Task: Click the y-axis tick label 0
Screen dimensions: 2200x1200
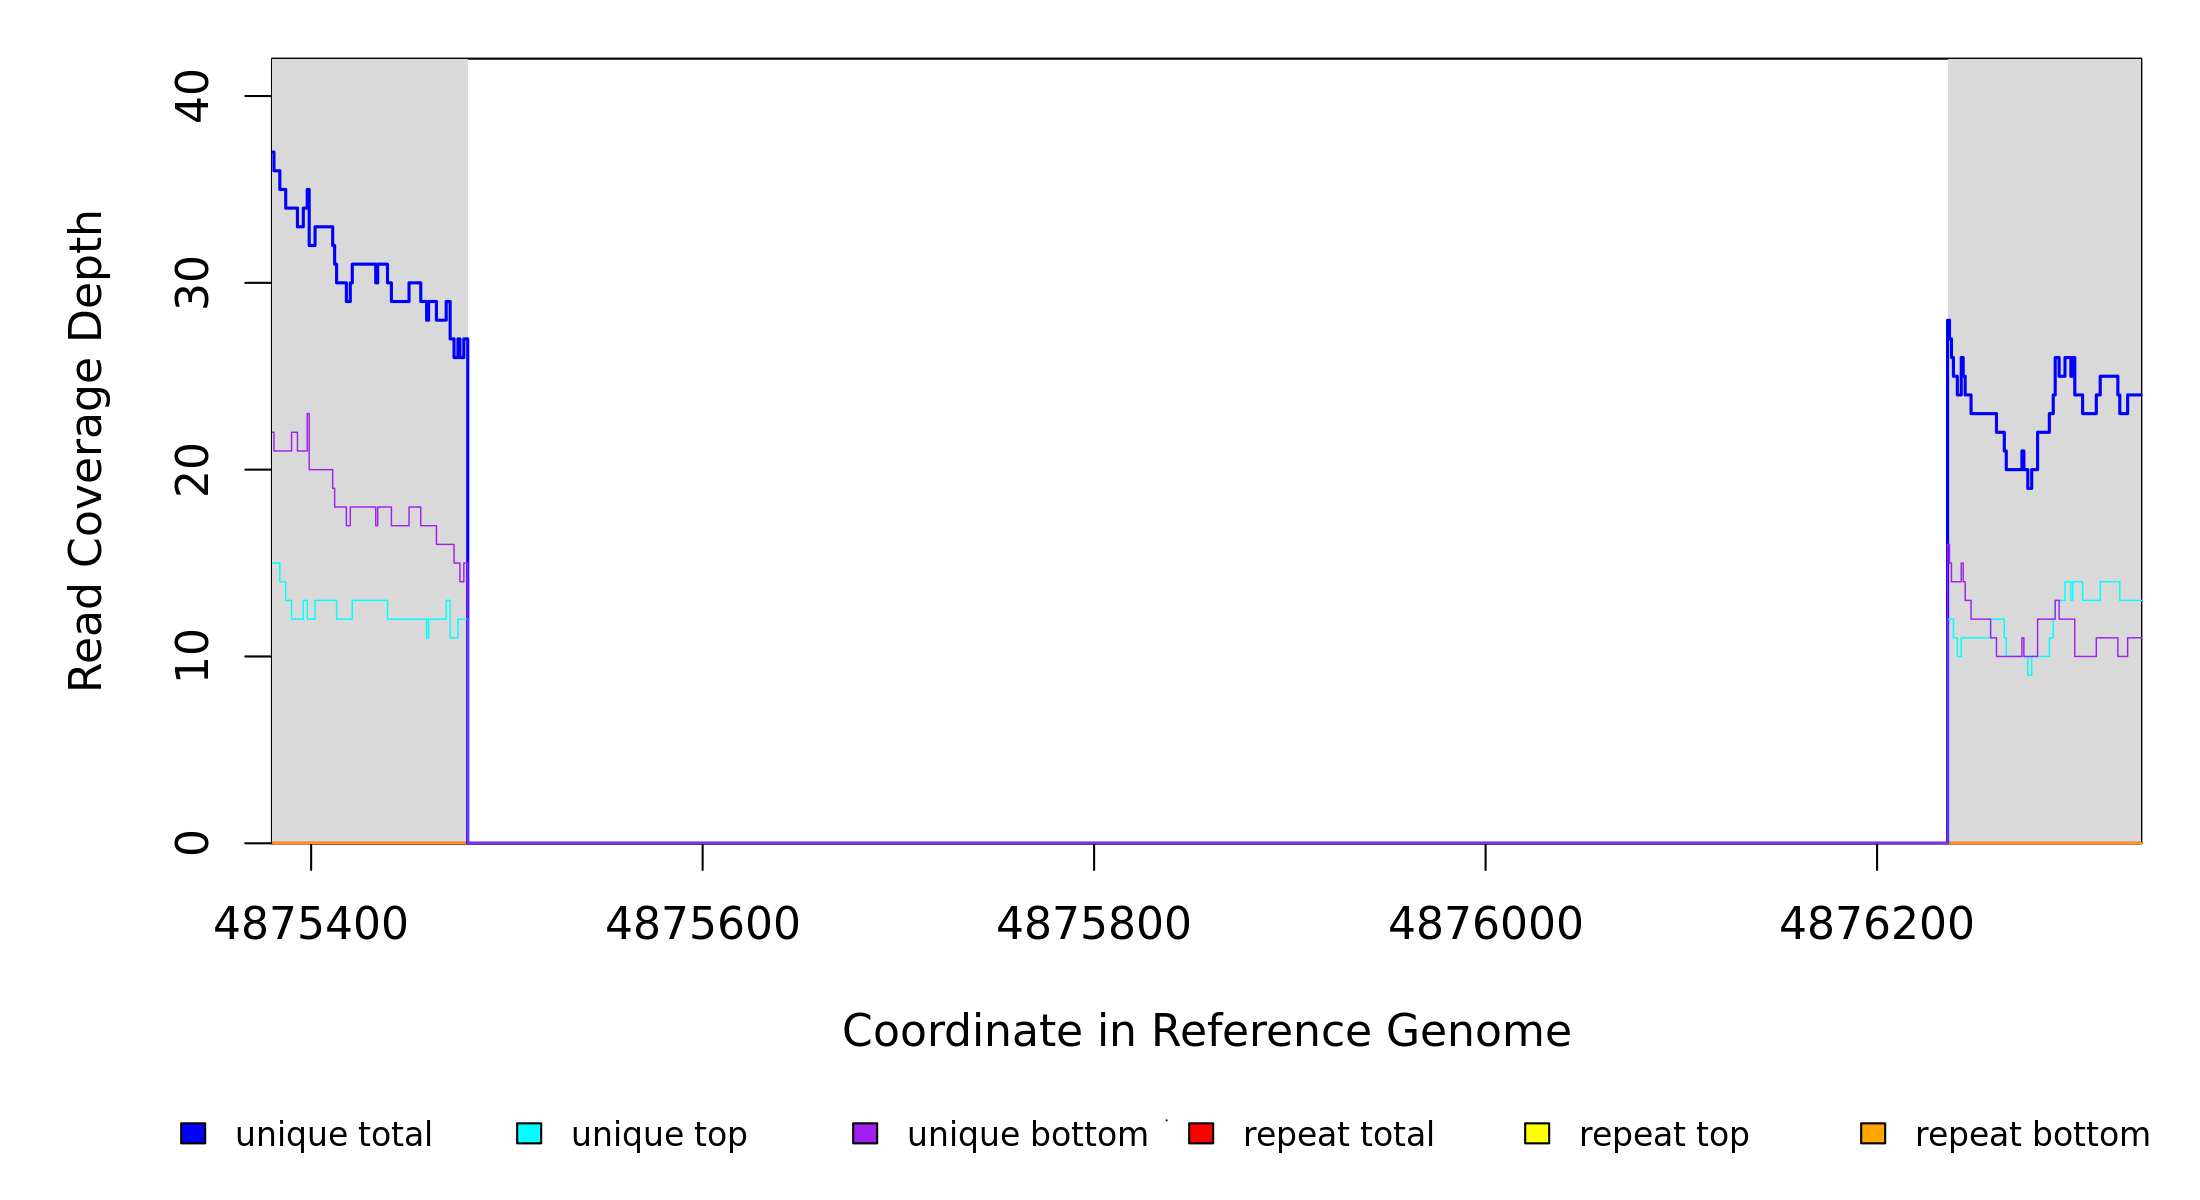Action: (192, 843)
